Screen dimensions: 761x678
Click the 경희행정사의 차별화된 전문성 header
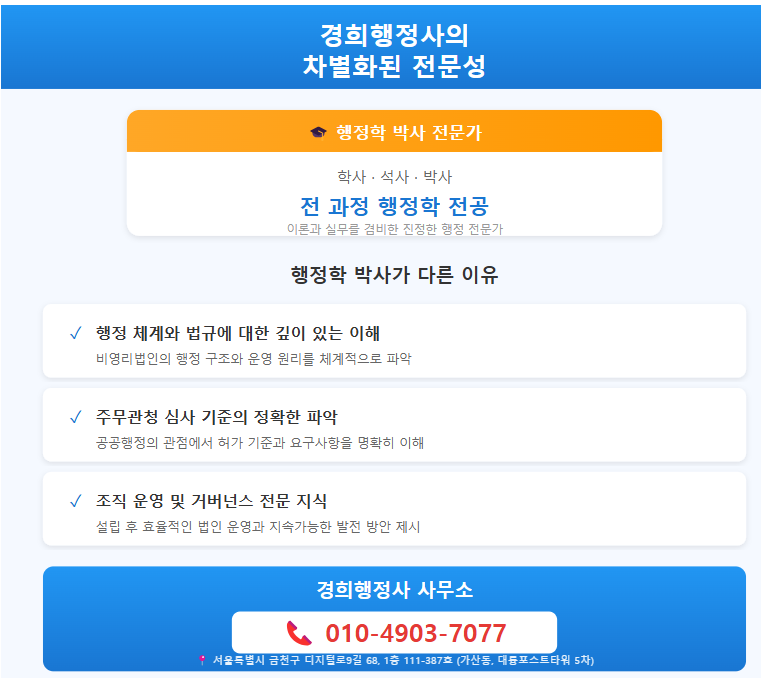(394, 50)
